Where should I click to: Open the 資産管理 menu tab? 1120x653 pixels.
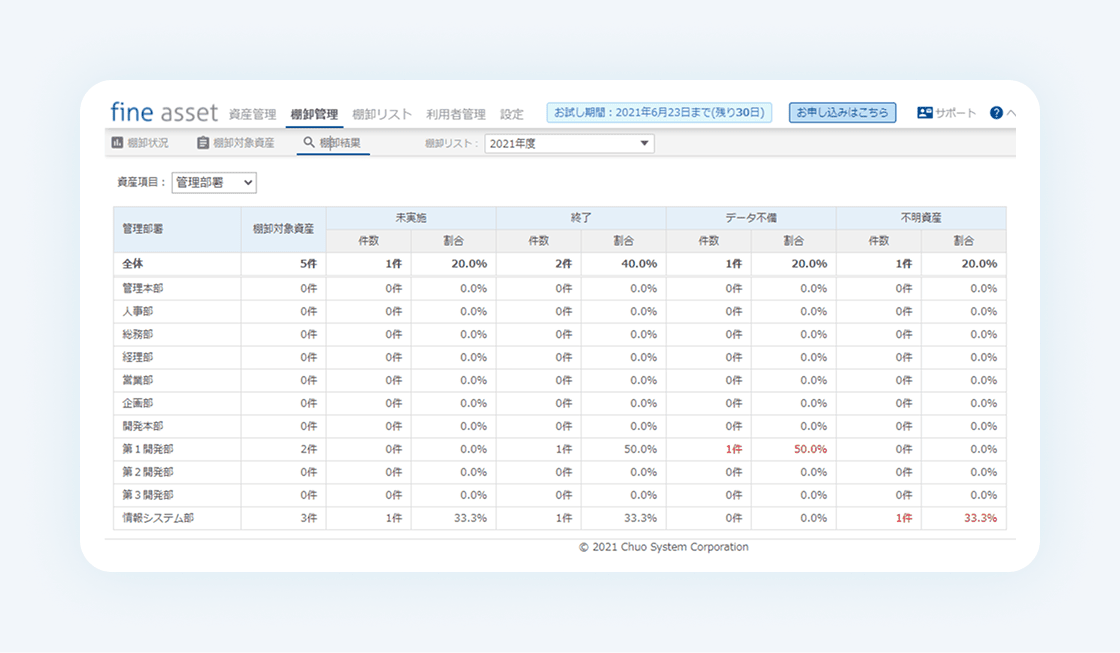pos(252,114)
